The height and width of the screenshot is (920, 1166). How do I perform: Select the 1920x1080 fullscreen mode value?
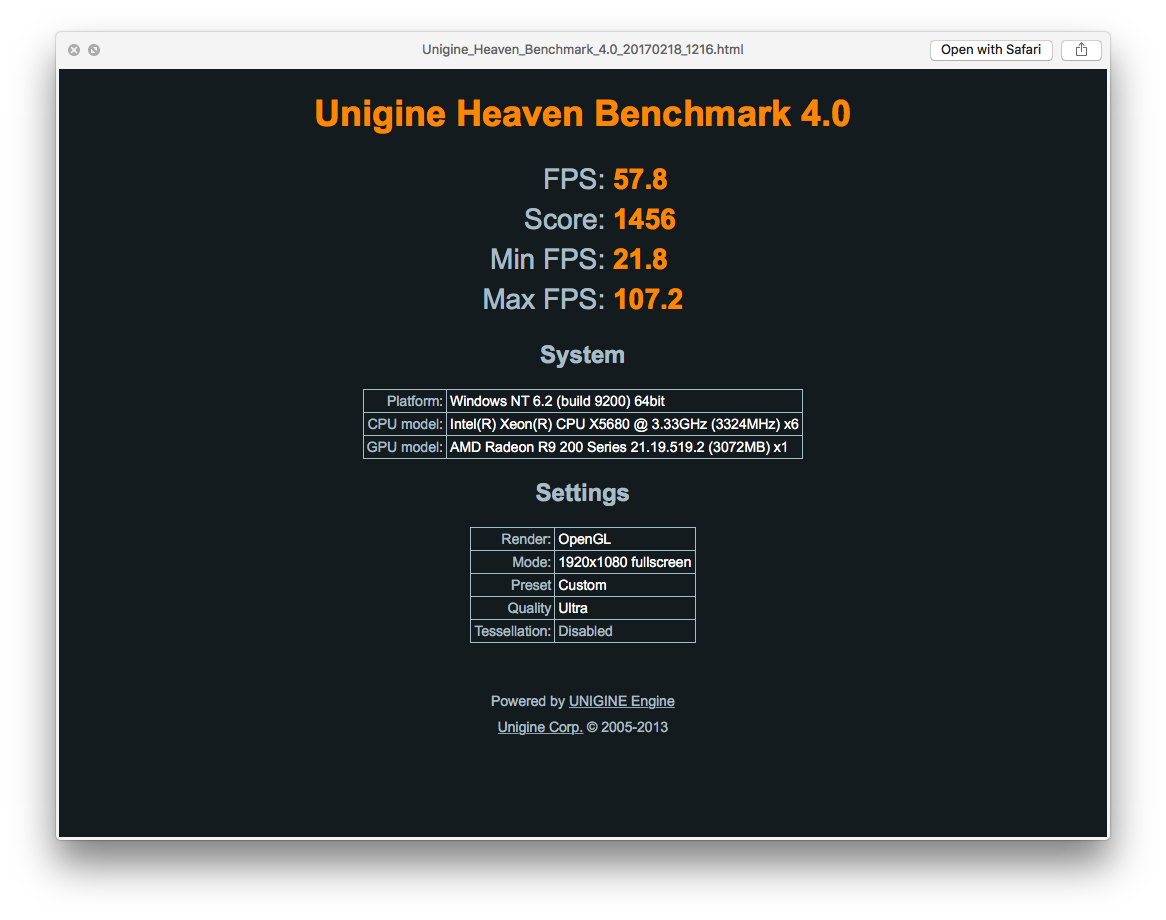tap(625, 562)
